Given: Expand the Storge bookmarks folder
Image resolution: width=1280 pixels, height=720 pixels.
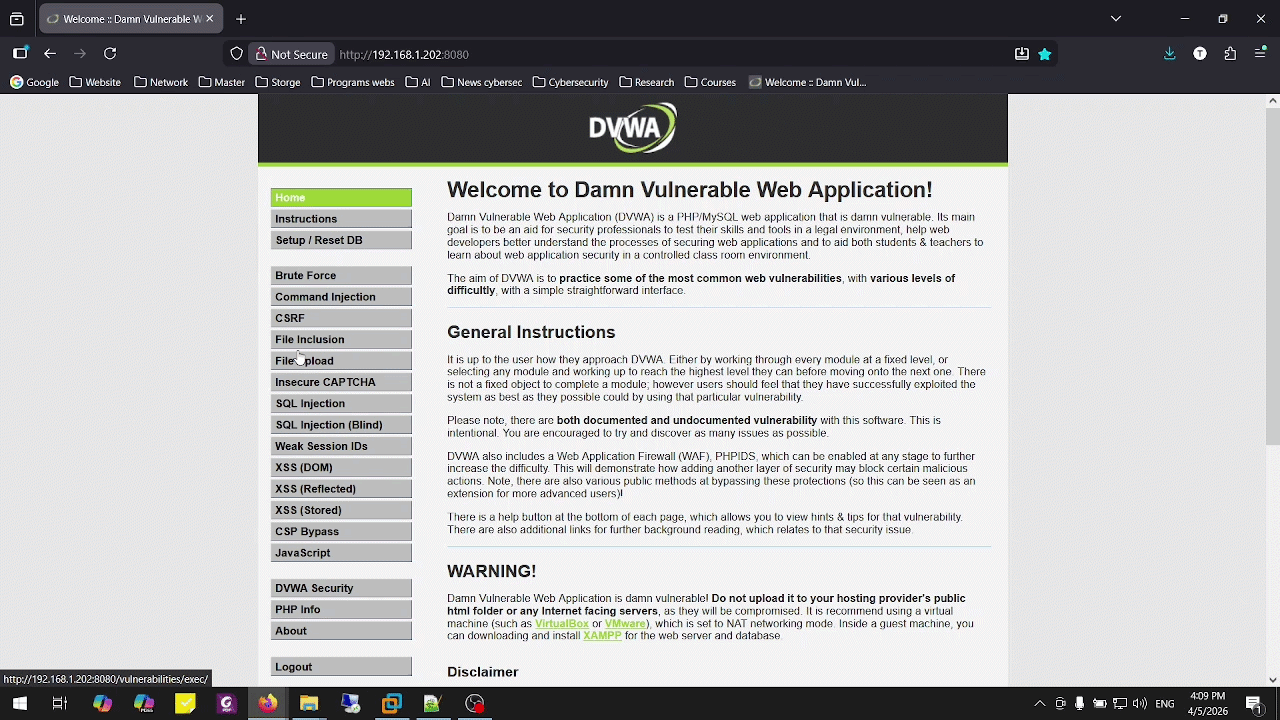Looking at the screenshot, I should [278, 82].
